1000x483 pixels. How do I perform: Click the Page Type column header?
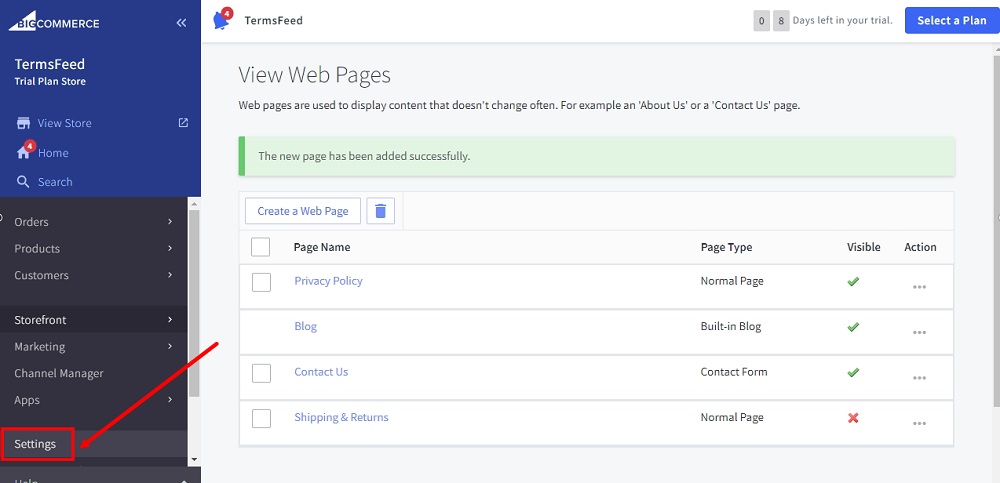726,247
